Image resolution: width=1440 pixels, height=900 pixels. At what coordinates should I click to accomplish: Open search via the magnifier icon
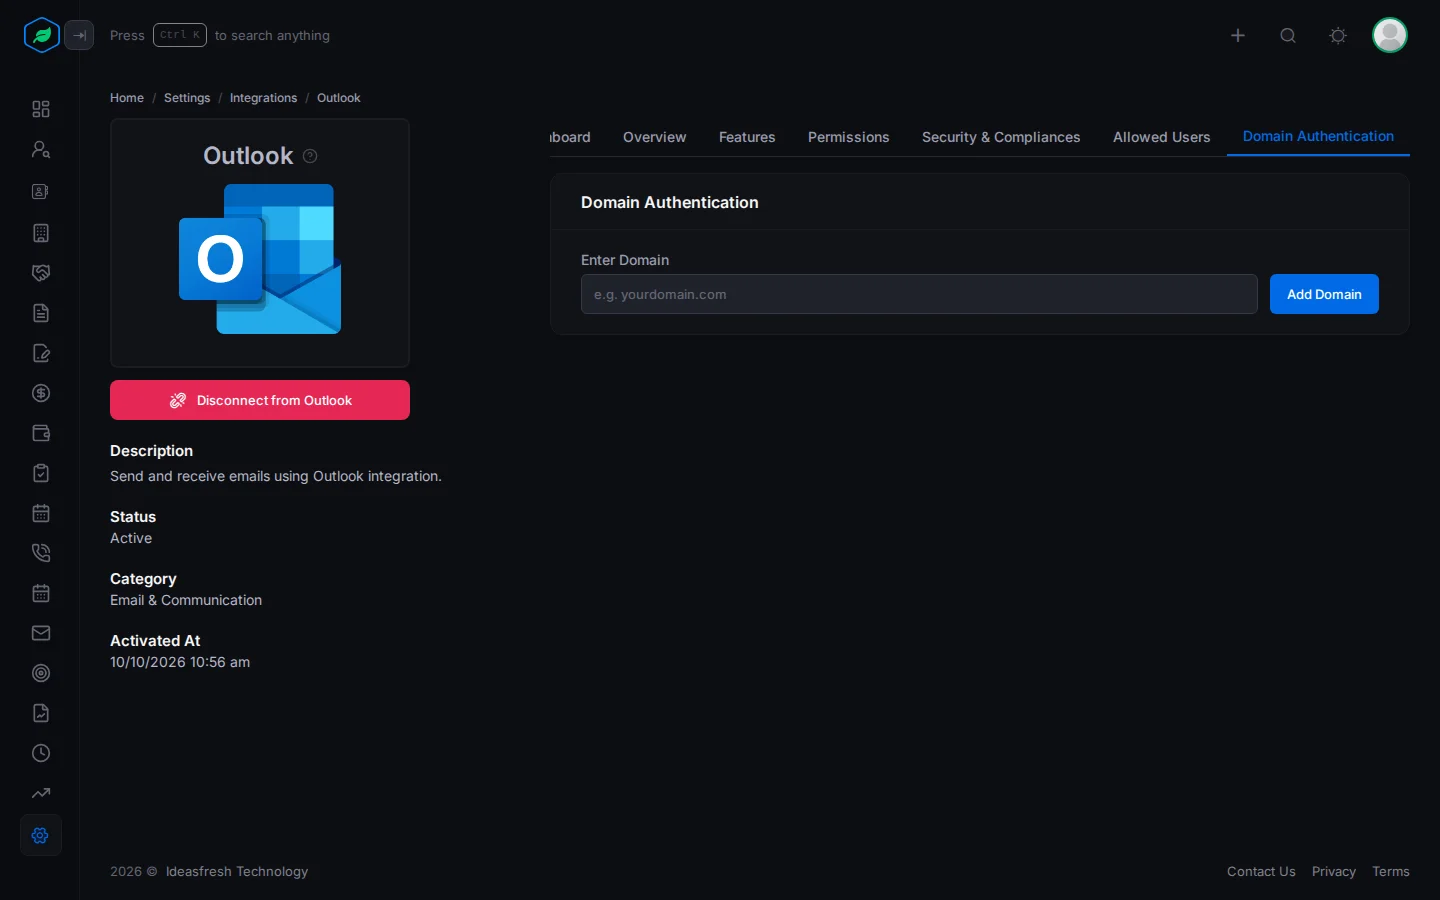pos(1288,35)
